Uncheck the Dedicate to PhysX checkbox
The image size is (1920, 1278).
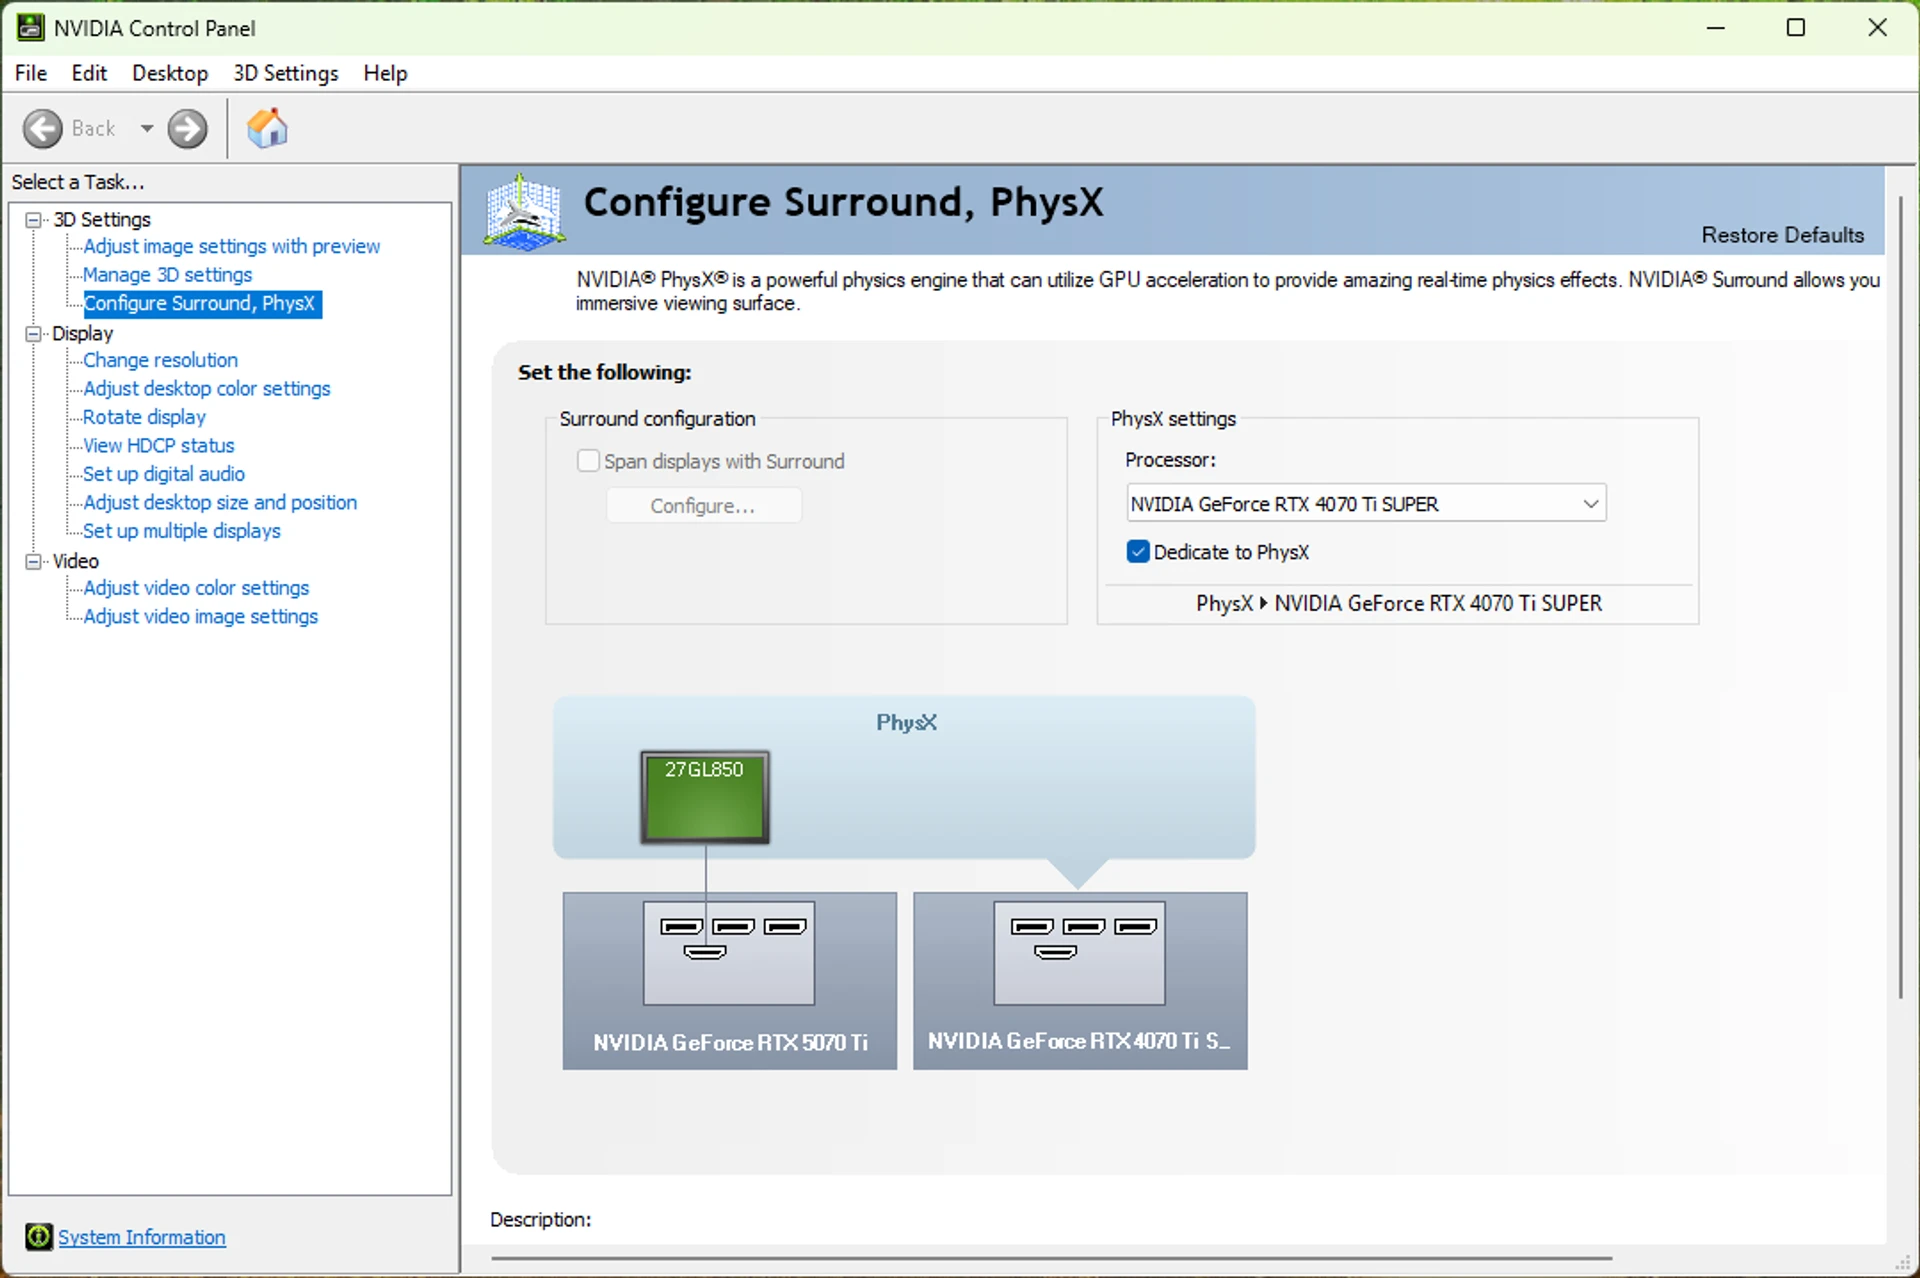point(1138,552)
